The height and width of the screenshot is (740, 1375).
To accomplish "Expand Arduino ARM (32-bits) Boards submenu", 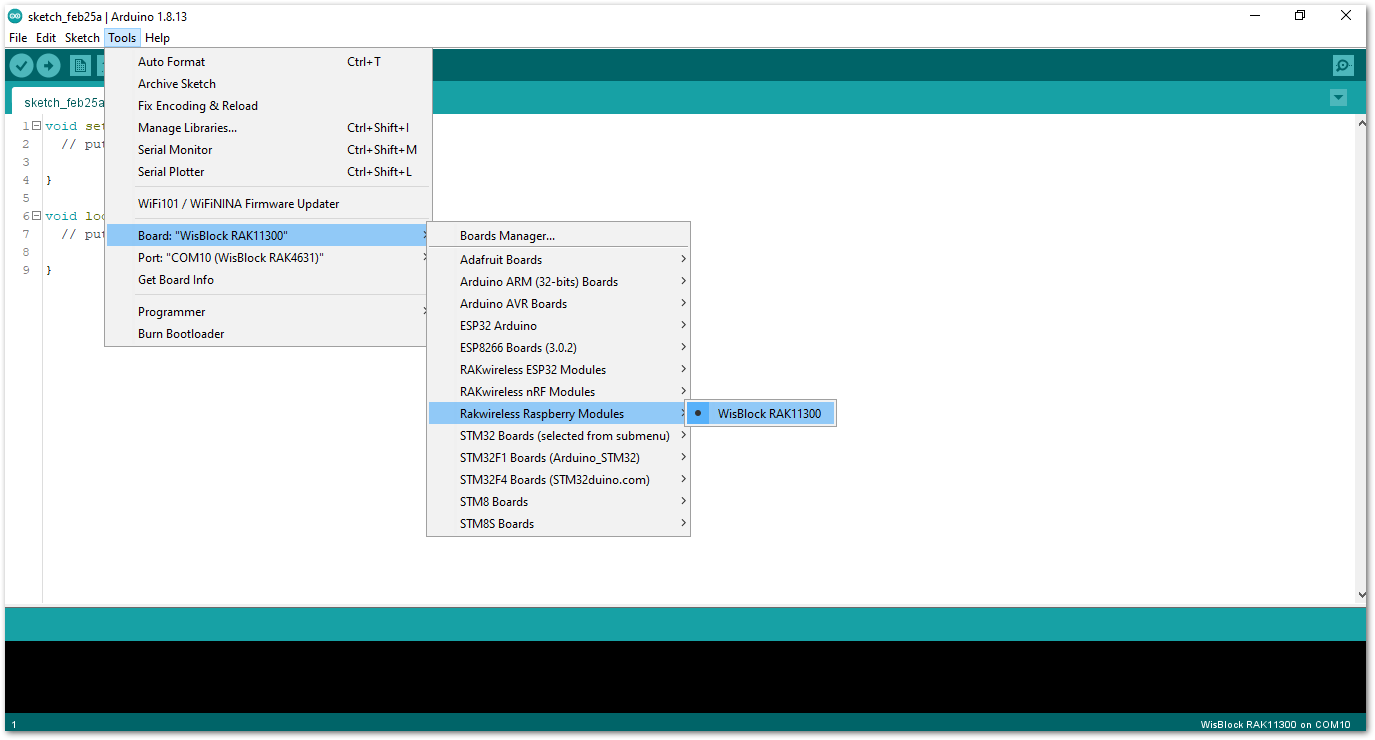I will coord(558,282).
